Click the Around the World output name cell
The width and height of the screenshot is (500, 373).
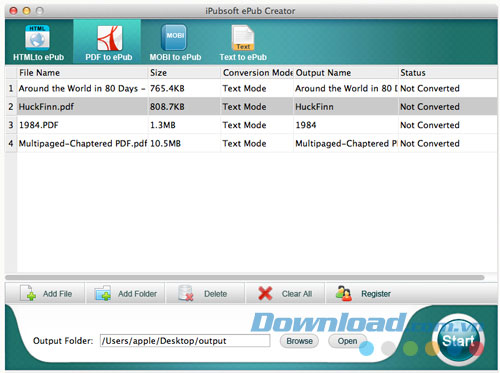(346, 88)
